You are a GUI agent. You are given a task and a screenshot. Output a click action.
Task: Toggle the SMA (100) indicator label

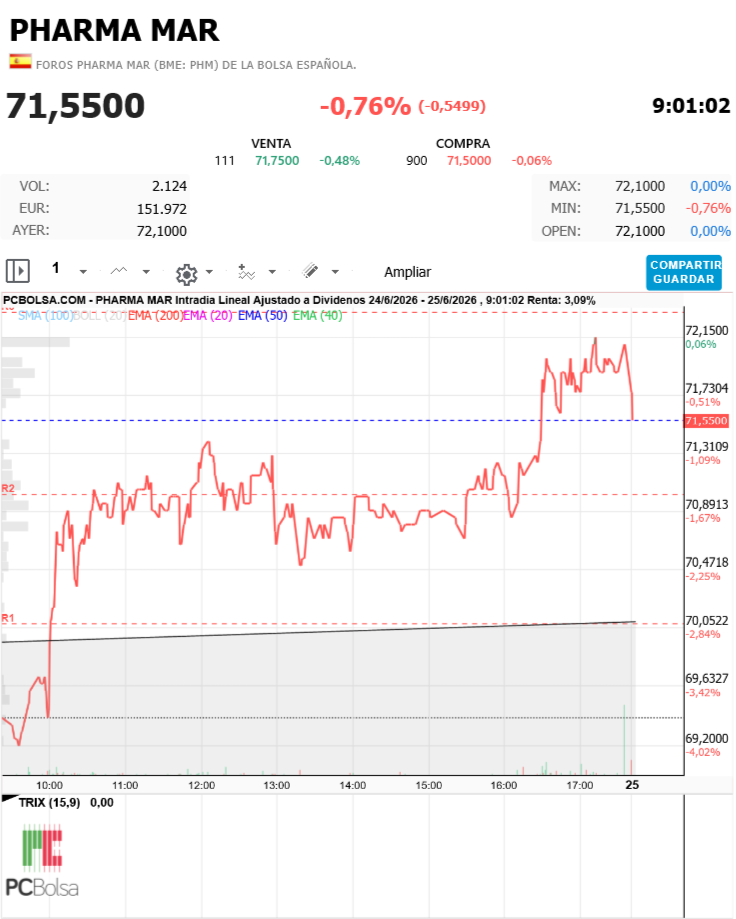45,315
